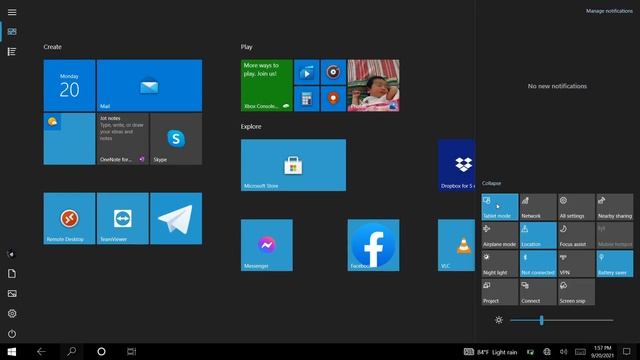Screen dimensions: 640x360
Task: Open Settings gear in Start sidebar
Action: coord(12,313)
